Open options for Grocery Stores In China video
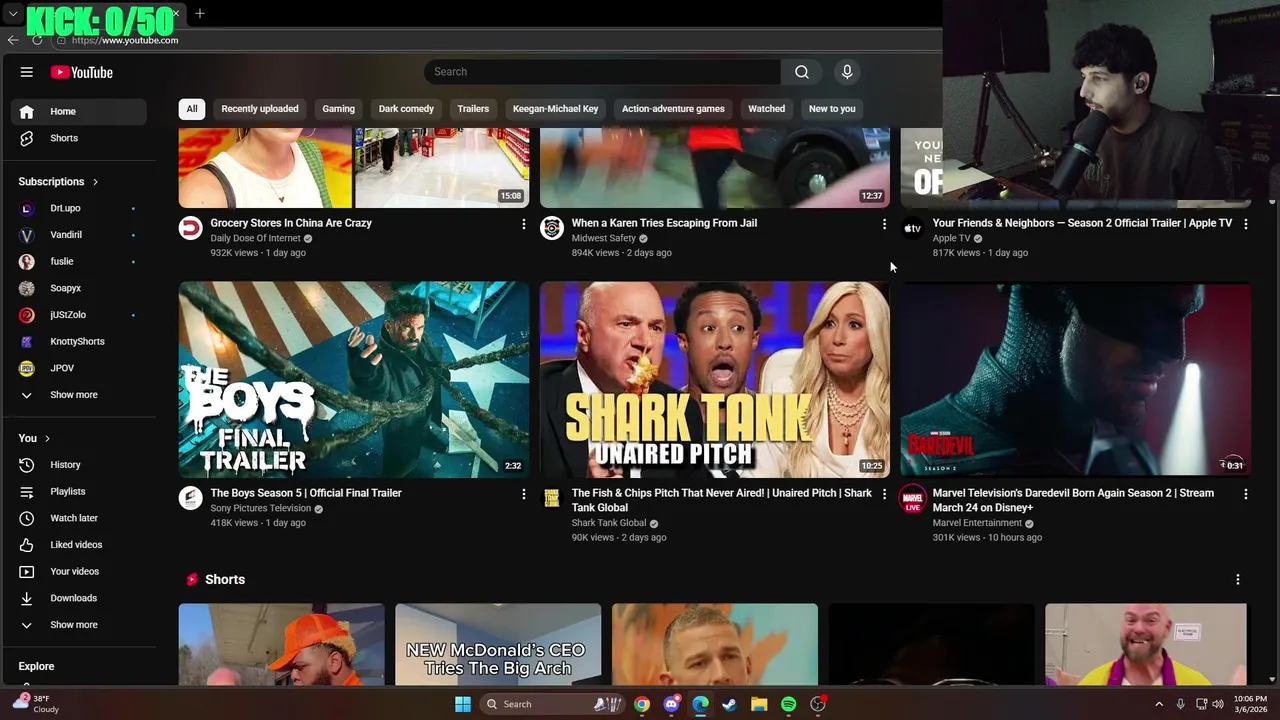1280x720 pixels. coord(523,224)
